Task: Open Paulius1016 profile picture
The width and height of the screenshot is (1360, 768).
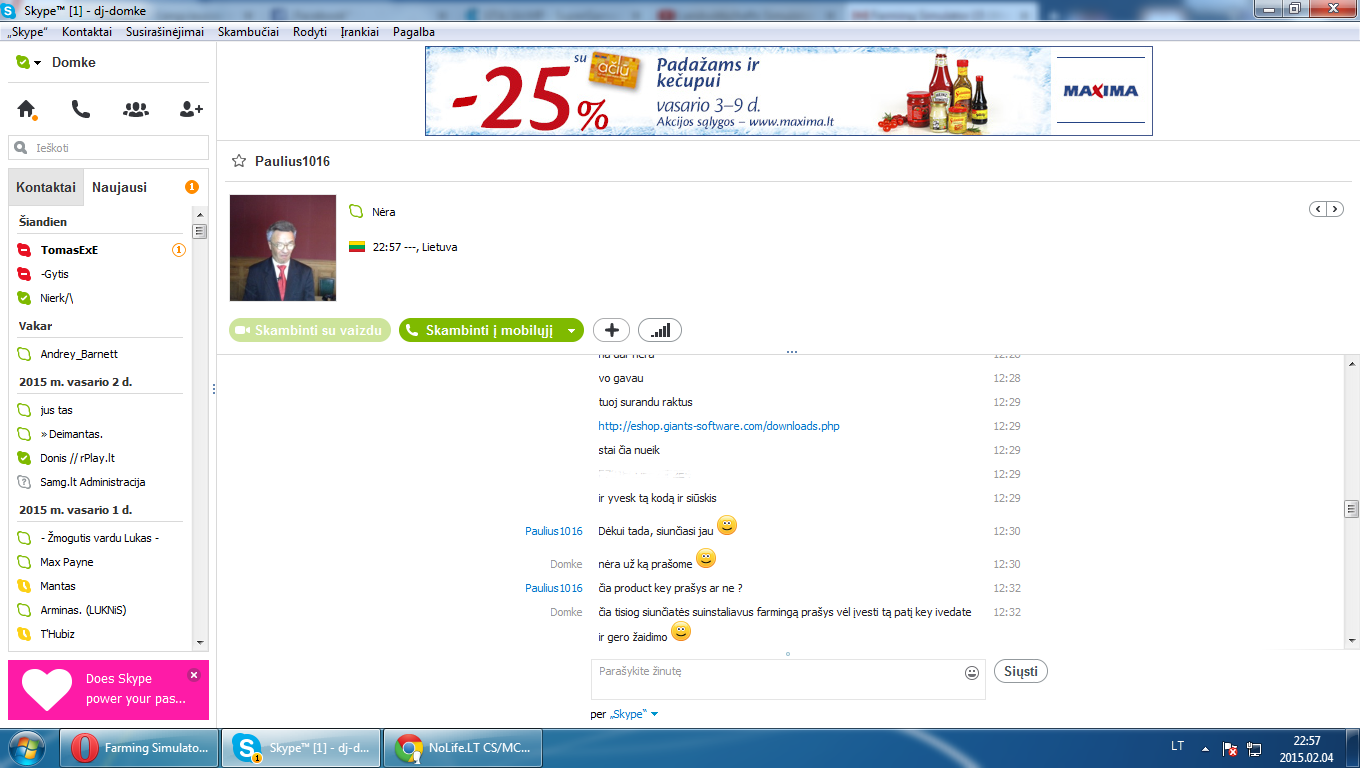Action: pyautogui.click(x=283, y=248)
